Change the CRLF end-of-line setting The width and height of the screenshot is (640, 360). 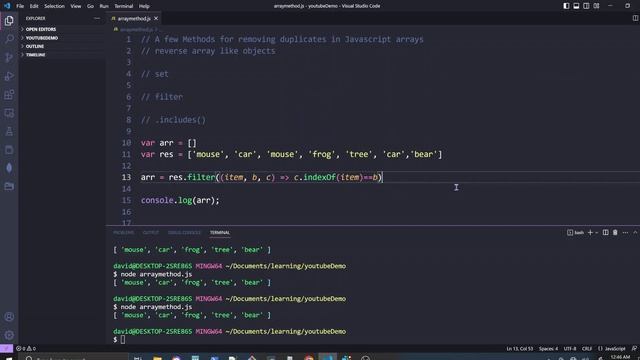[587, 349]
